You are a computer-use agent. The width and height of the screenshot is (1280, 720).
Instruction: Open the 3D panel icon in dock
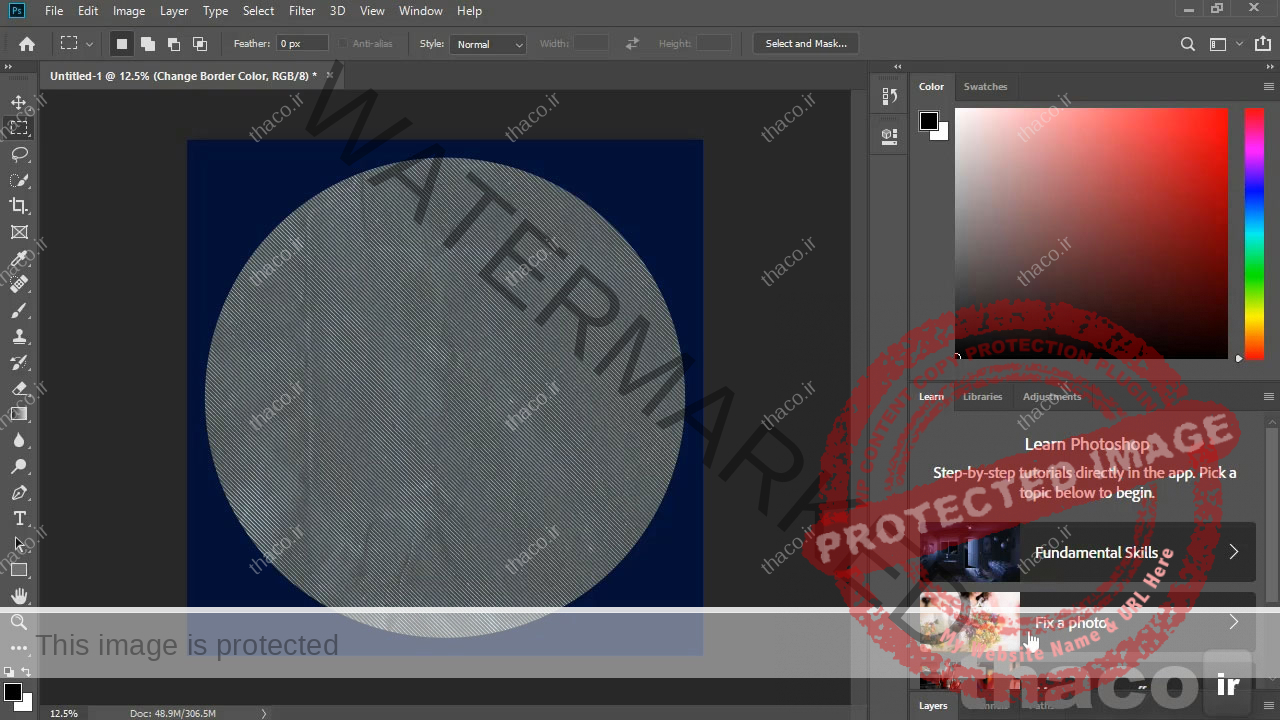coord(889,136)
